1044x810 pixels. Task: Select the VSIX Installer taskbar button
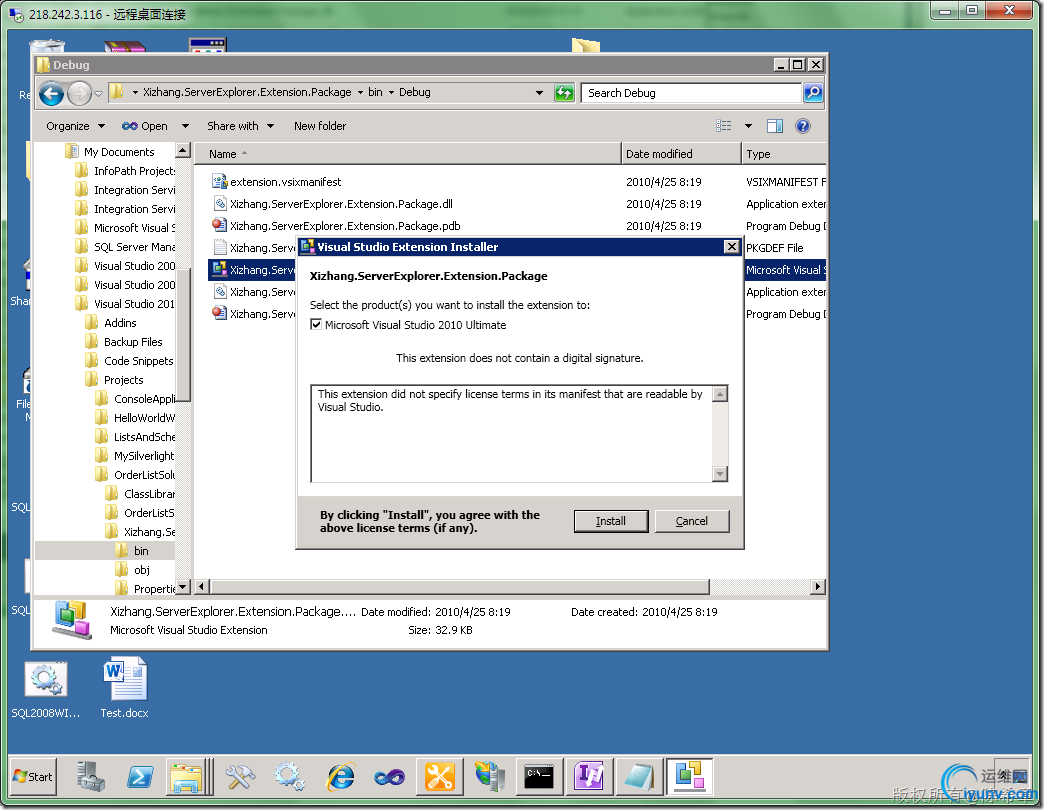click(689, 777)
